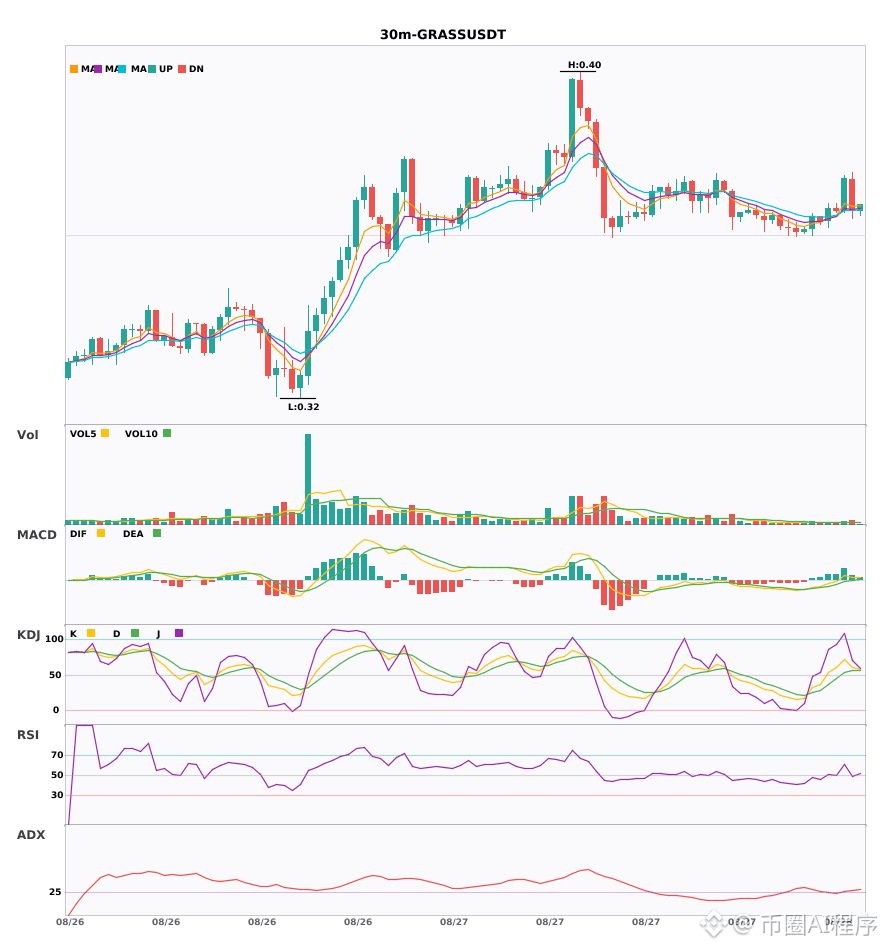Click the yellow DIF legend swatch
The image size is (885, 950).
coord(101,533)
